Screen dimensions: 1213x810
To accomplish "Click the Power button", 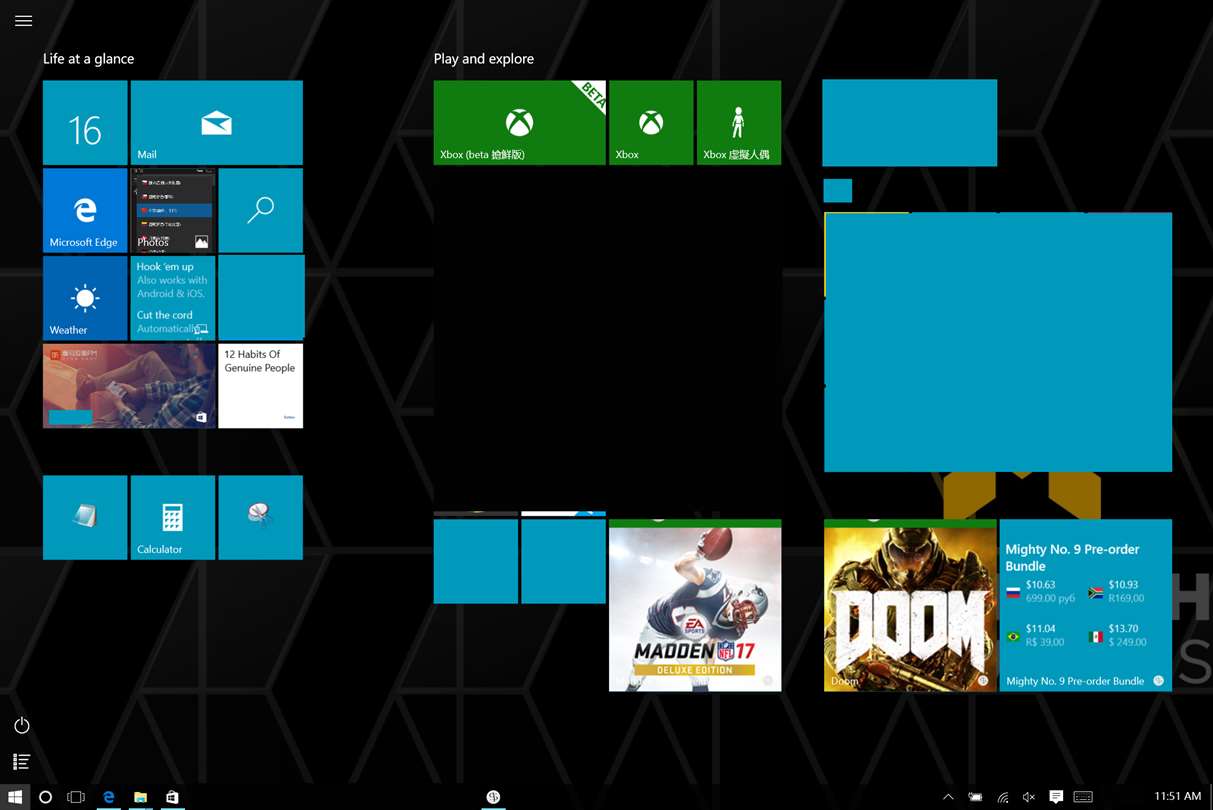I will pos(22,725).
